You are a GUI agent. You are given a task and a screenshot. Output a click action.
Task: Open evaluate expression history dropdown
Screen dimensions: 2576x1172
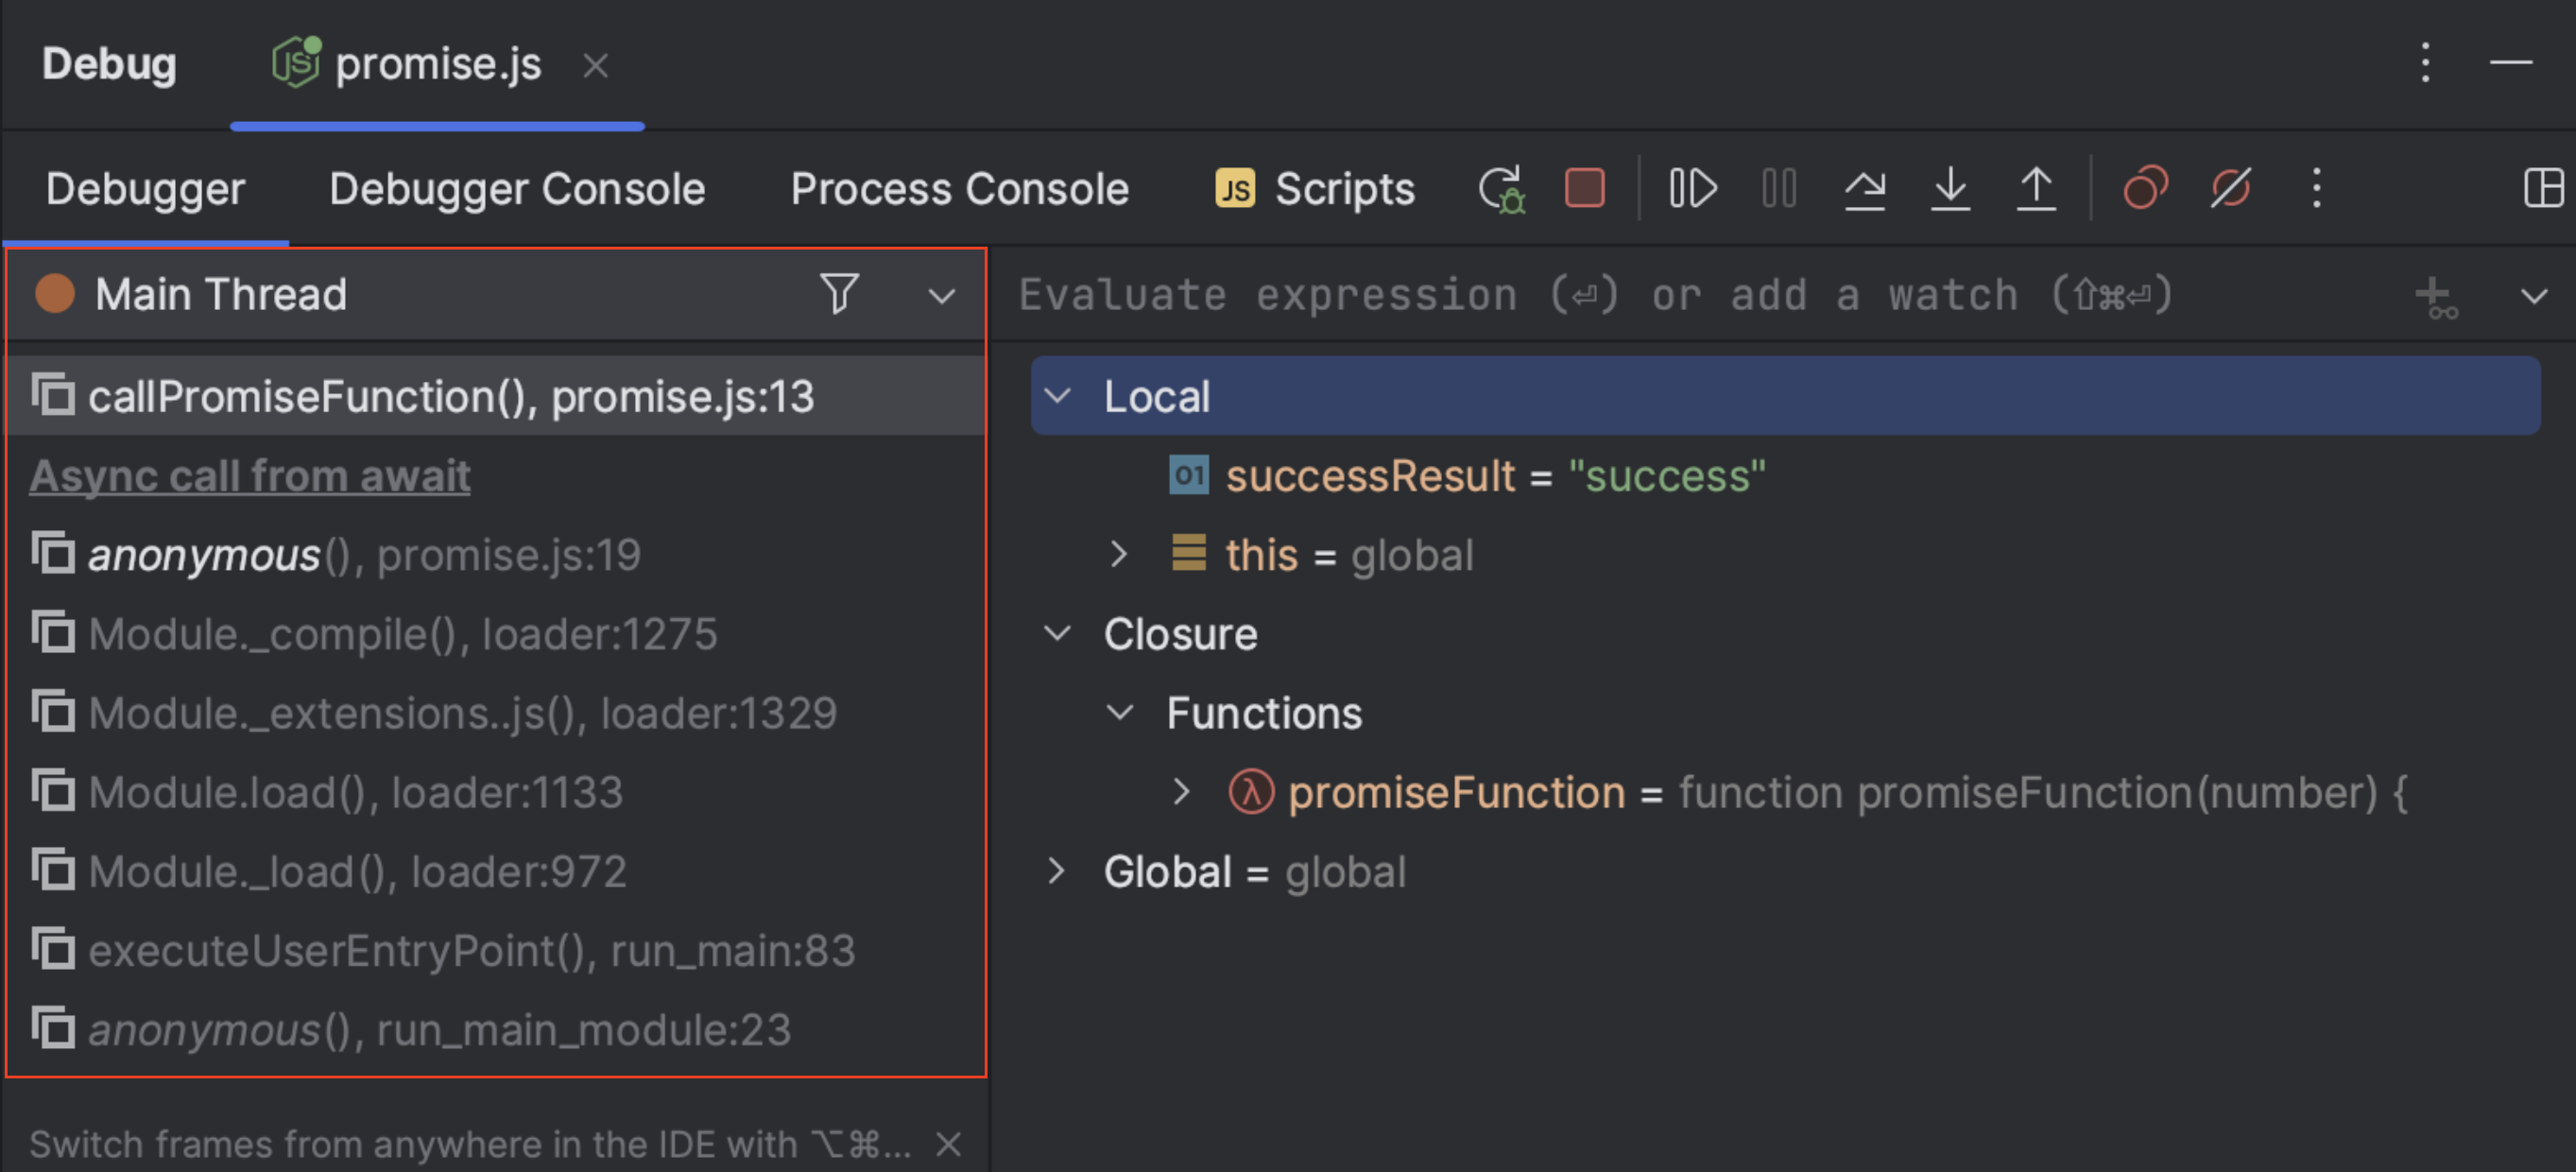[x=2534, y=297]
